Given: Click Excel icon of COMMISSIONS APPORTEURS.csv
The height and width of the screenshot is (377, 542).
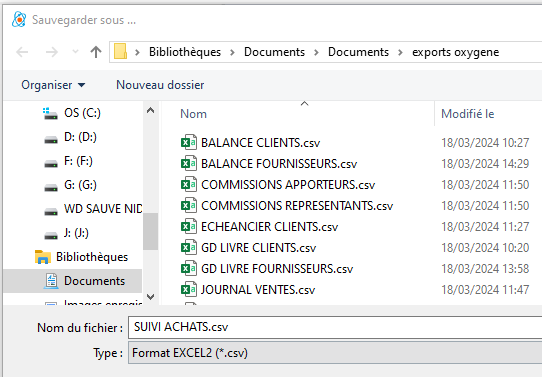Looking at the screenshot, I should click(189, 185).
